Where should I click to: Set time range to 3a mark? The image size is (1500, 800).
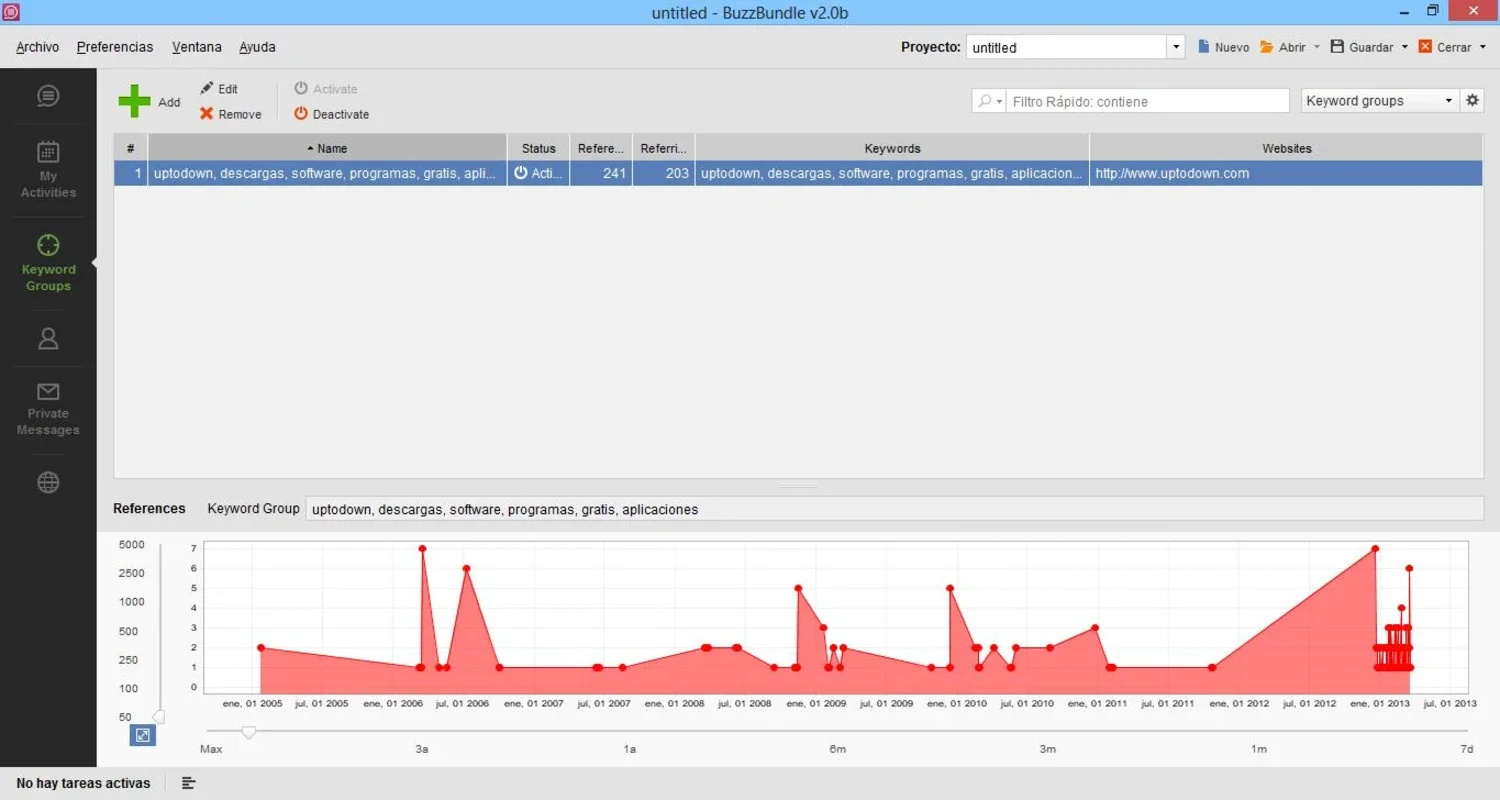pyautogui.click(x=422, y=749)
